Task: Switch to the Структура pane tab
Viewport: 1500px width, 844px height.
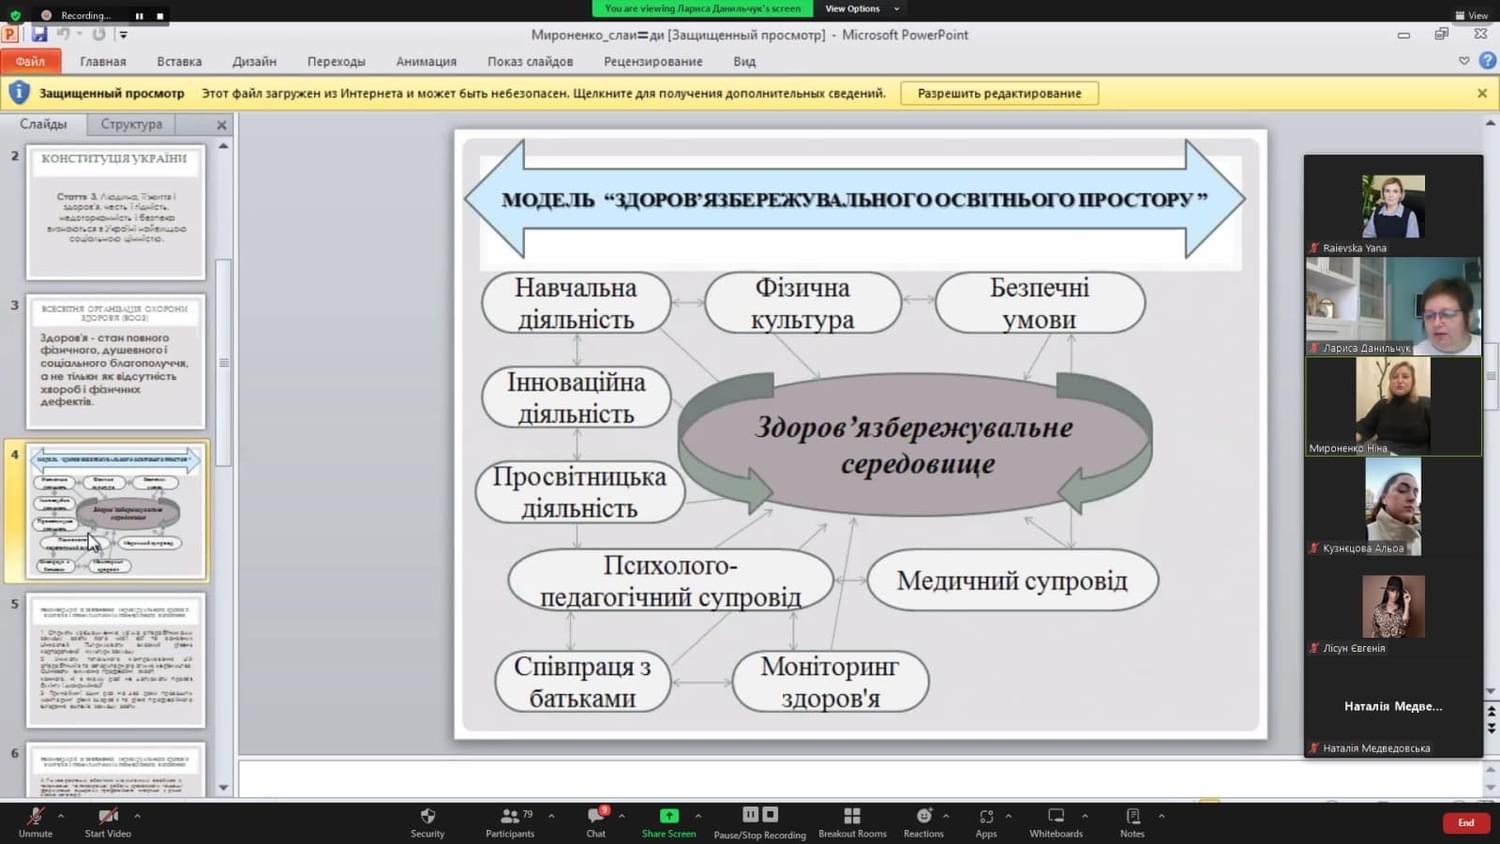Action: click(x=131, y=124)
